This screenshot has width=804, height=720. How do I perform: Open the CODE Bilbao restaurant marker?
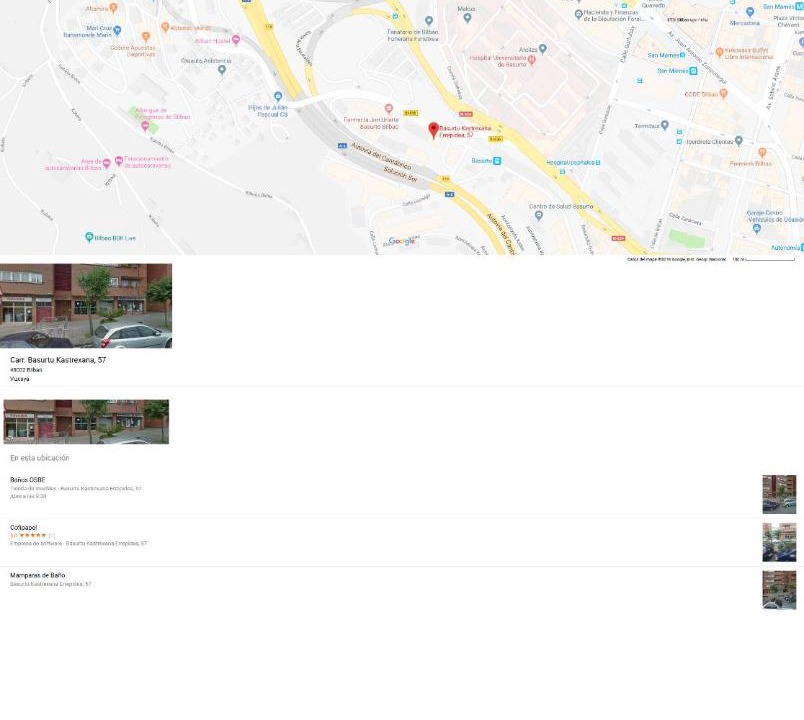coord(723,93)
